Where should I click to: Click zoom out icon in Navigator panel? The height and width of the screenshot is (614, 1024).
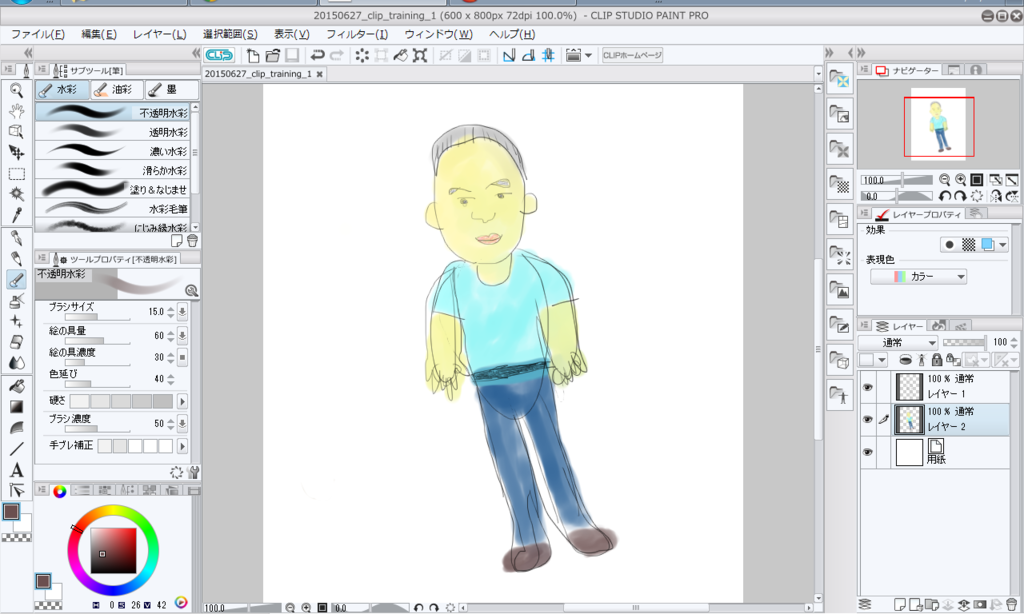point(944,180)
